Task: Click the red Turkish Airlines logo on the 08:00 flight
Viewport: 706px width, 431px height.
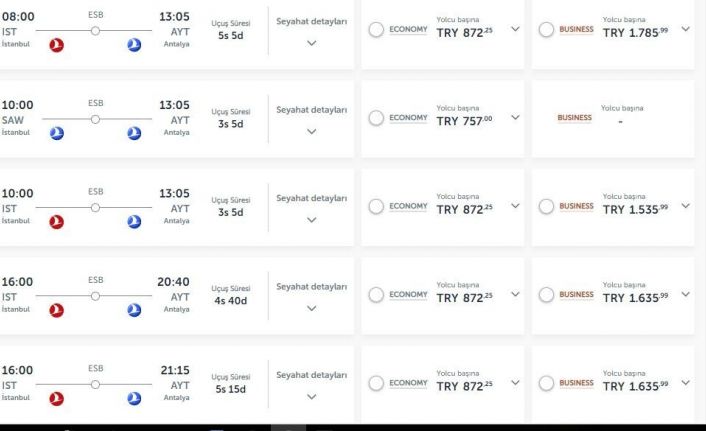Action: pyautogui.click(x=57, y=46)
